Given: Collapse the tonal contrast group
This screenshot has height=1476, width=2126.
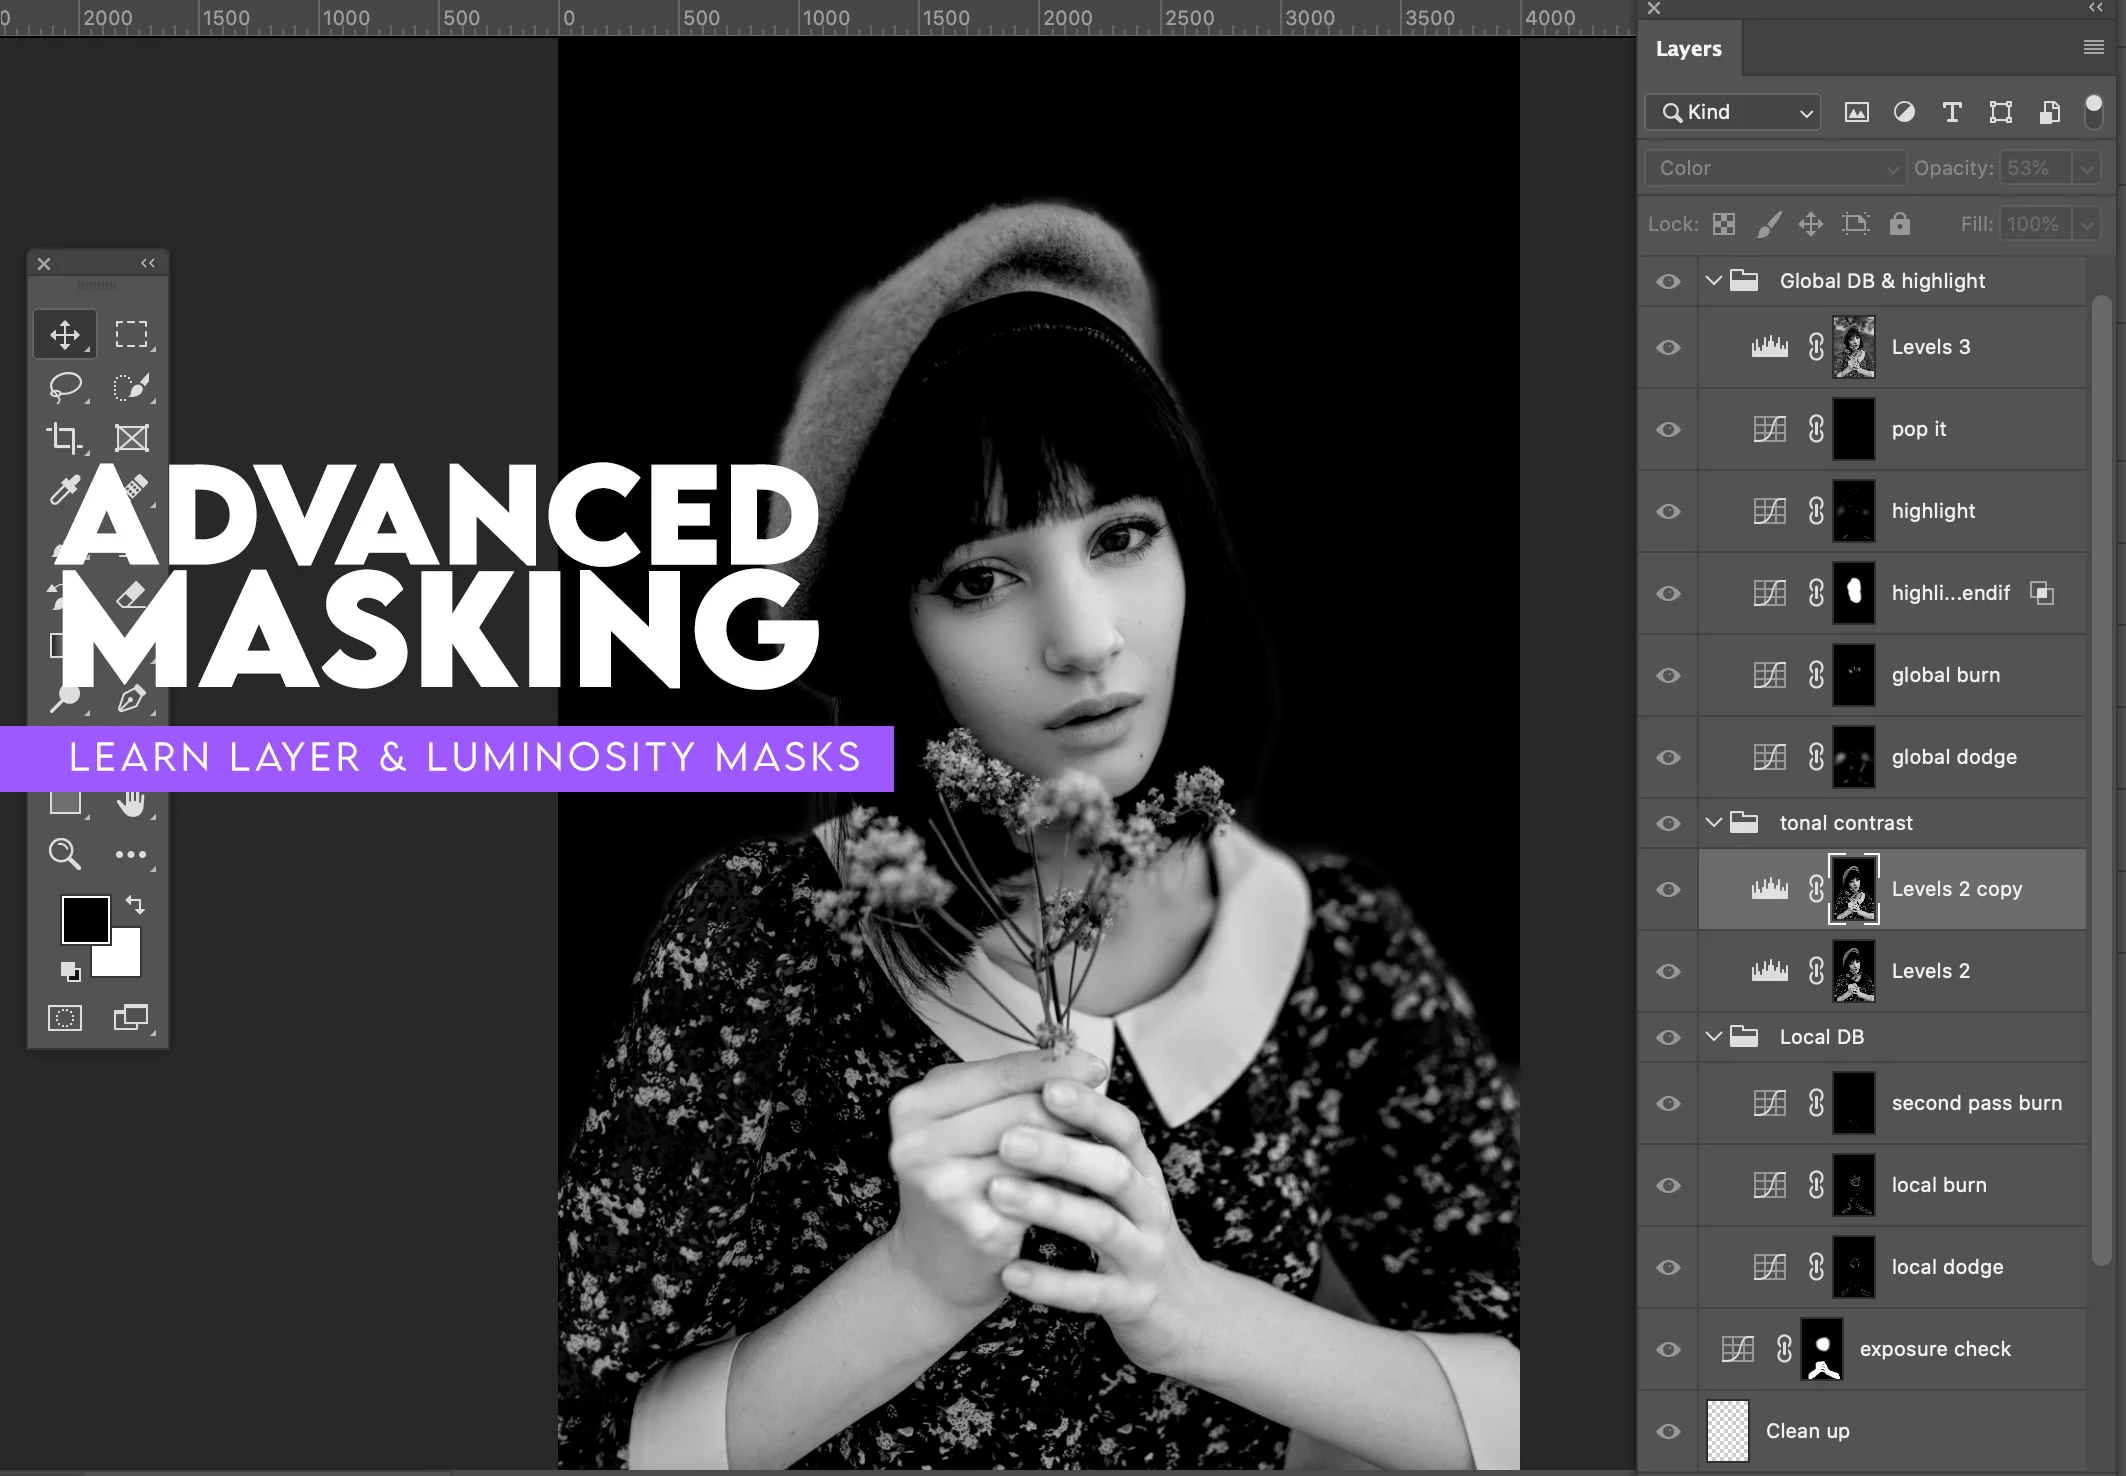Looking at the screenshot, I should coord(1714,823).
